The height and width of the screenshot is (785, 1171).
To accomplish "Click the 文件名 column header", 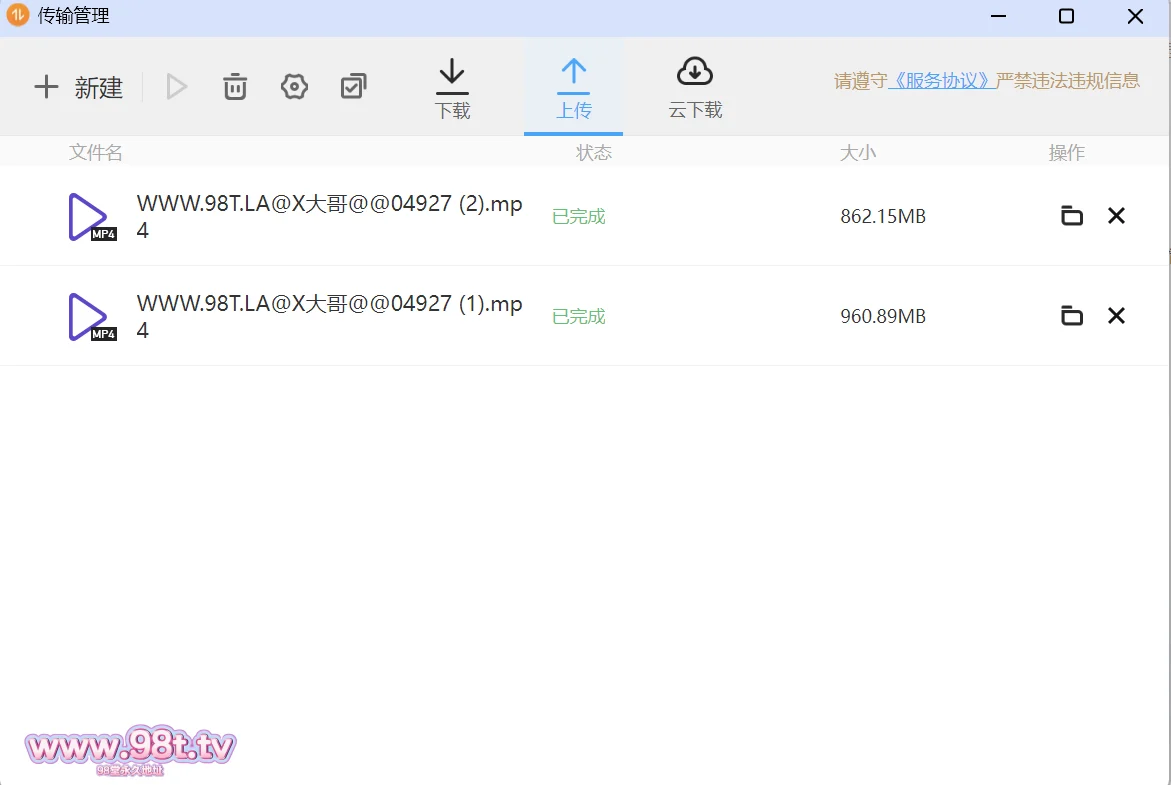I will (x=96, y=153).
